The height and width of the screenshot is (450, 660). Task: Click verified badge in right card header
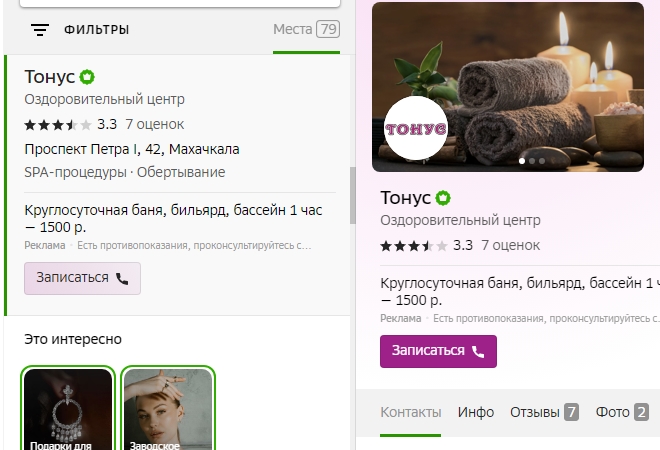tap(444, 197)
